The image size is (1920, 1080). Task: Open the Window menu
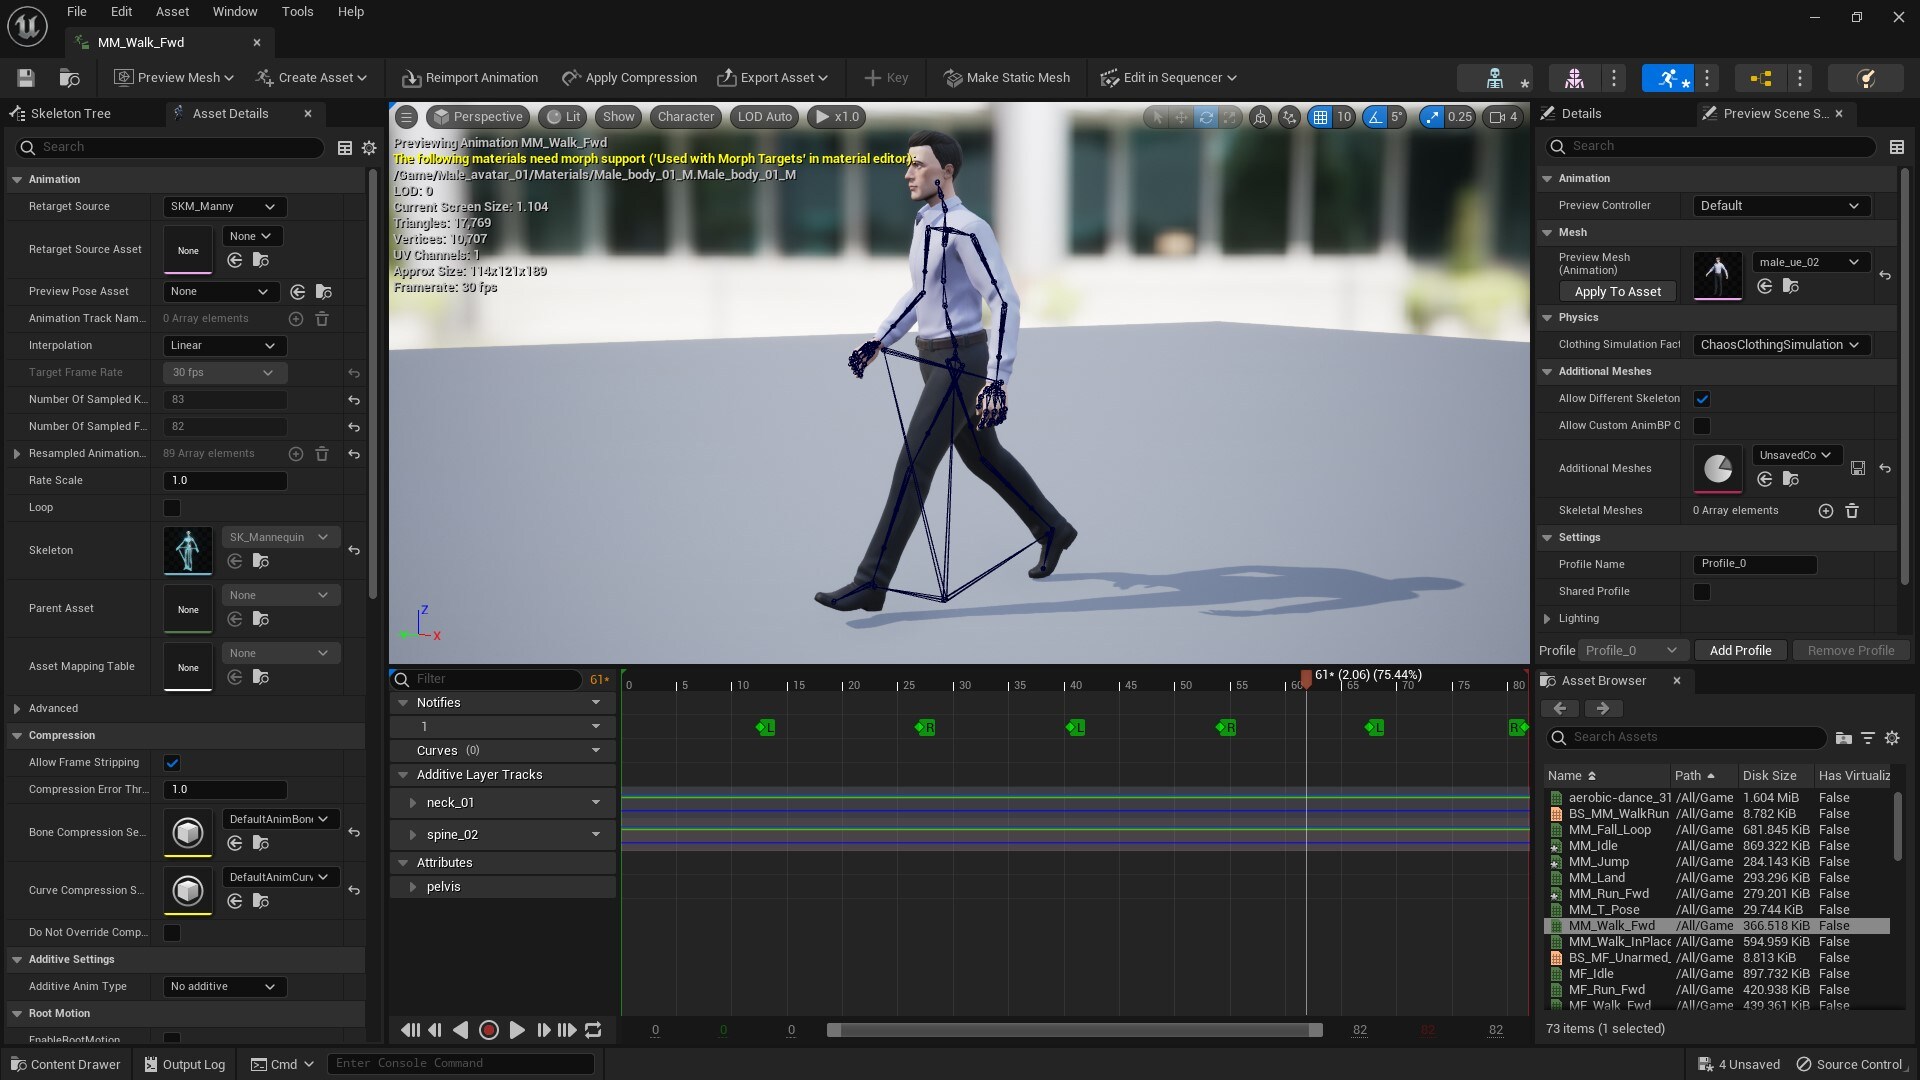click(x=235, y=12)
